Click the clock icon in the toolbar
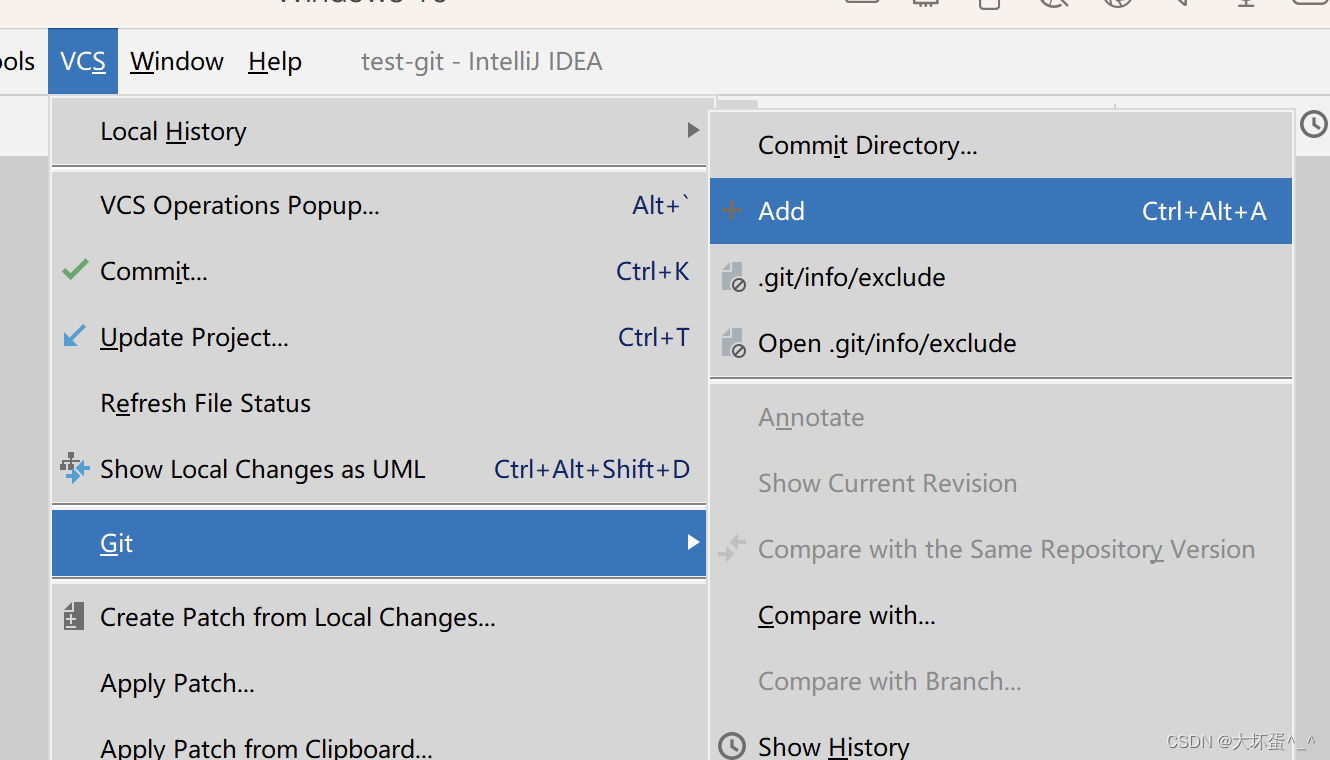1330x760 pixels. 1314,124
